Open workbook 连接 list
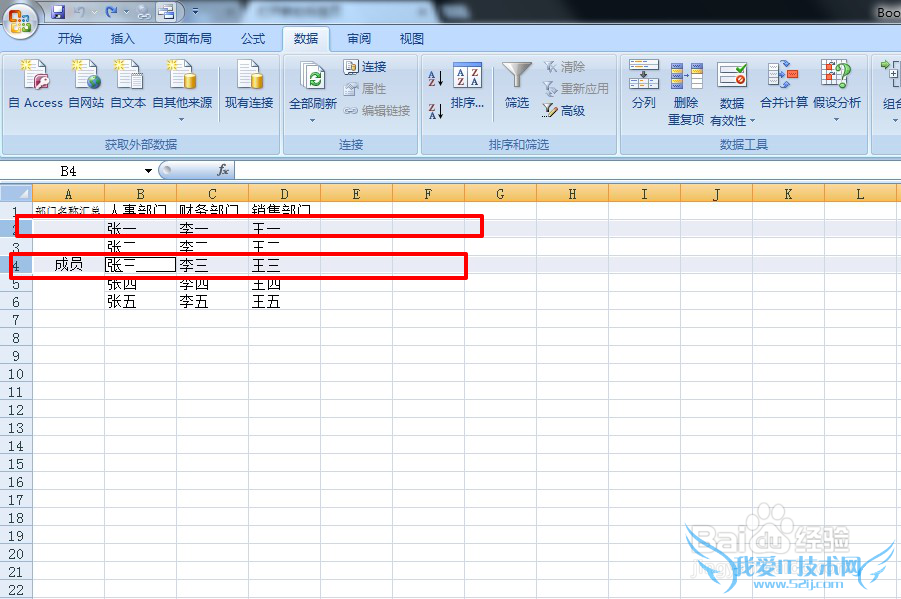 (x=365, y=67)
